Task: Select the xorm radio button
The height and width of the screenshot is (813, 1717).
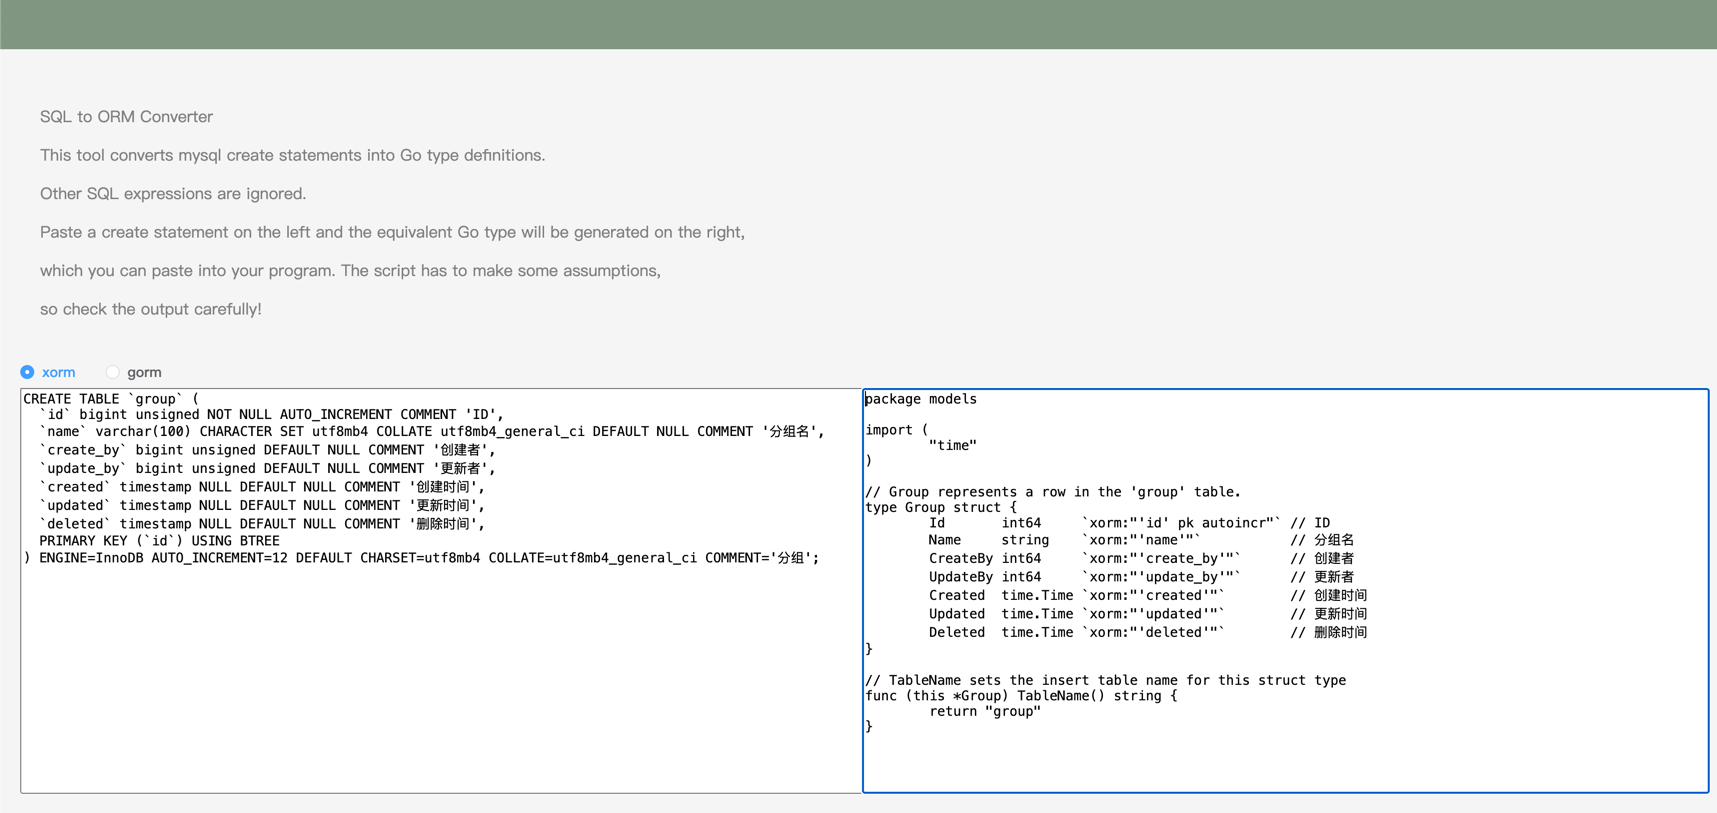Action: point(28,372)
